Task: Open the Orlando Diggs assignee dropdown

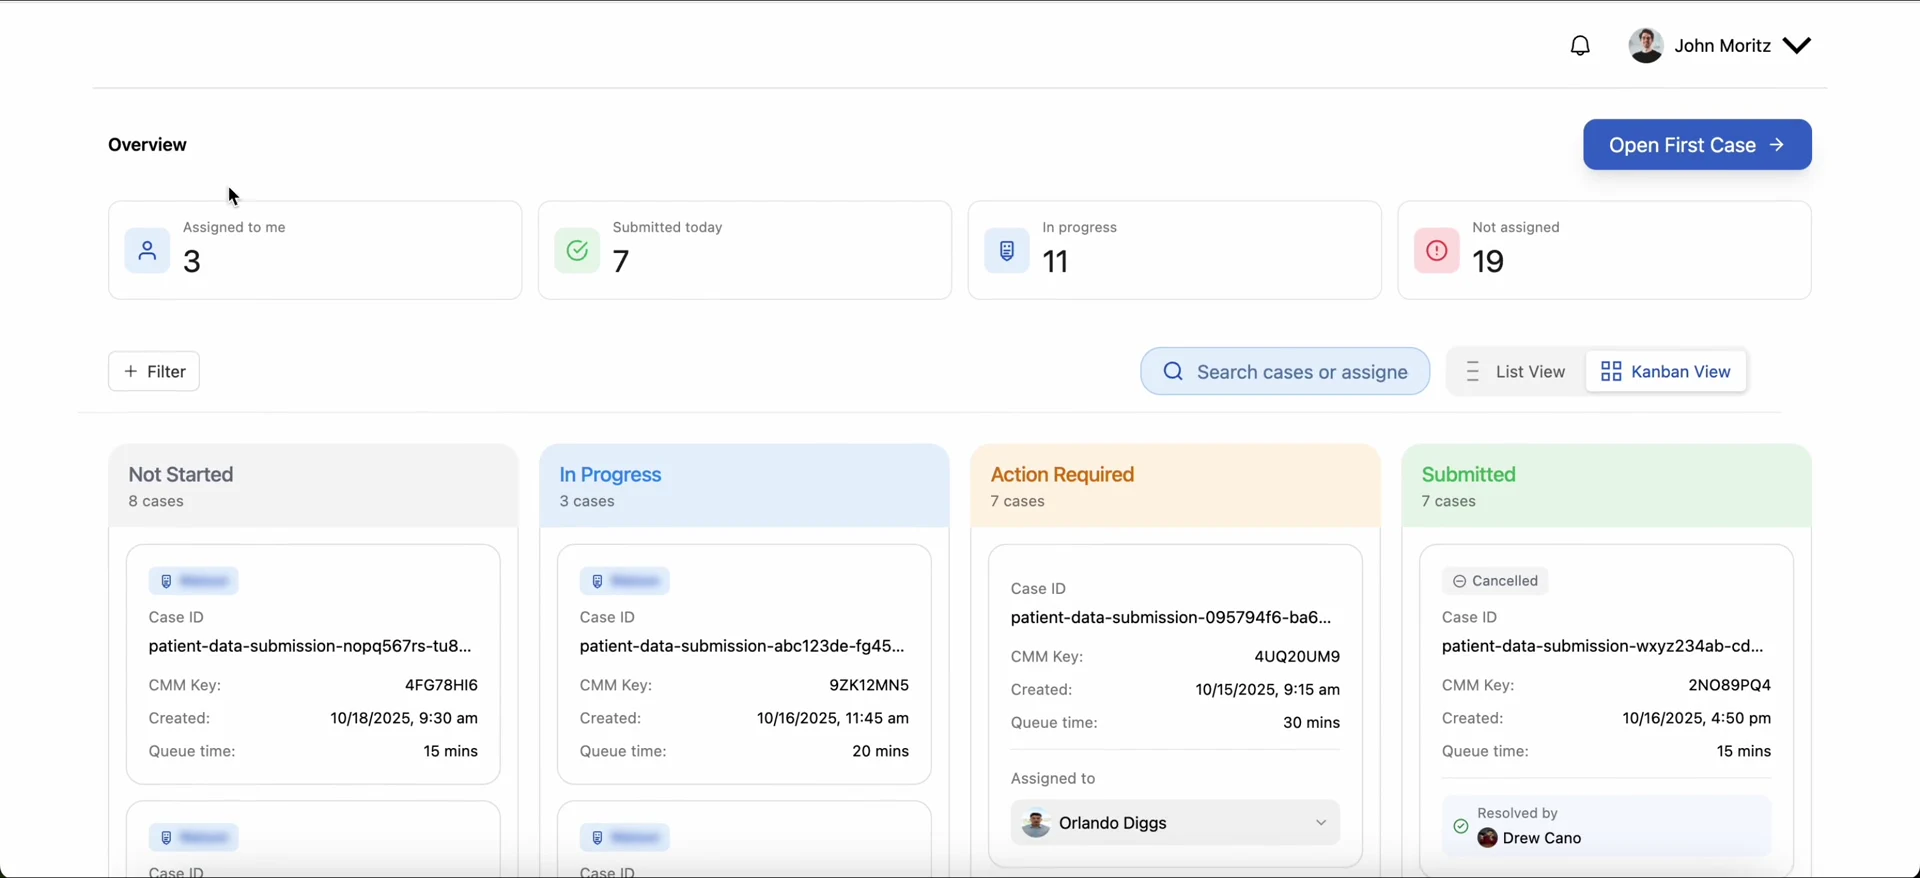Action: click(1175, 823)
